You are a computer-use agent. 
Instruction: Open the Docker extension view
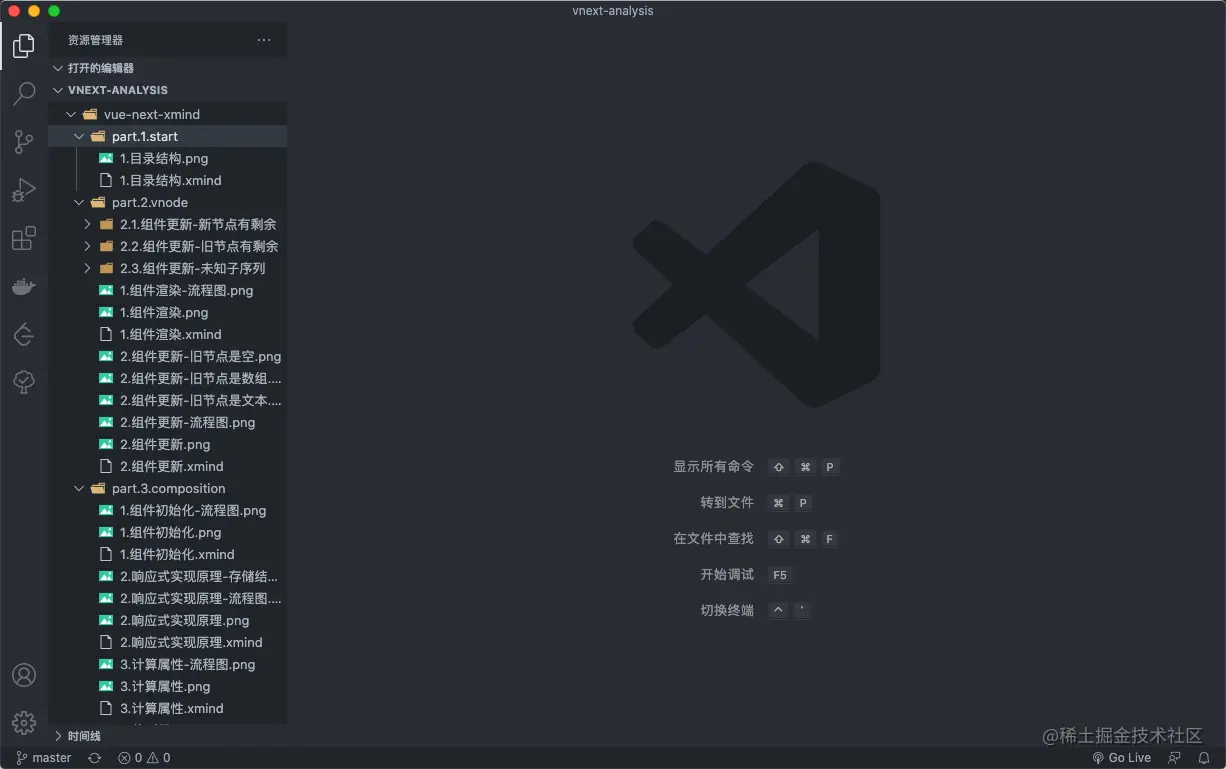pos(23,286)
